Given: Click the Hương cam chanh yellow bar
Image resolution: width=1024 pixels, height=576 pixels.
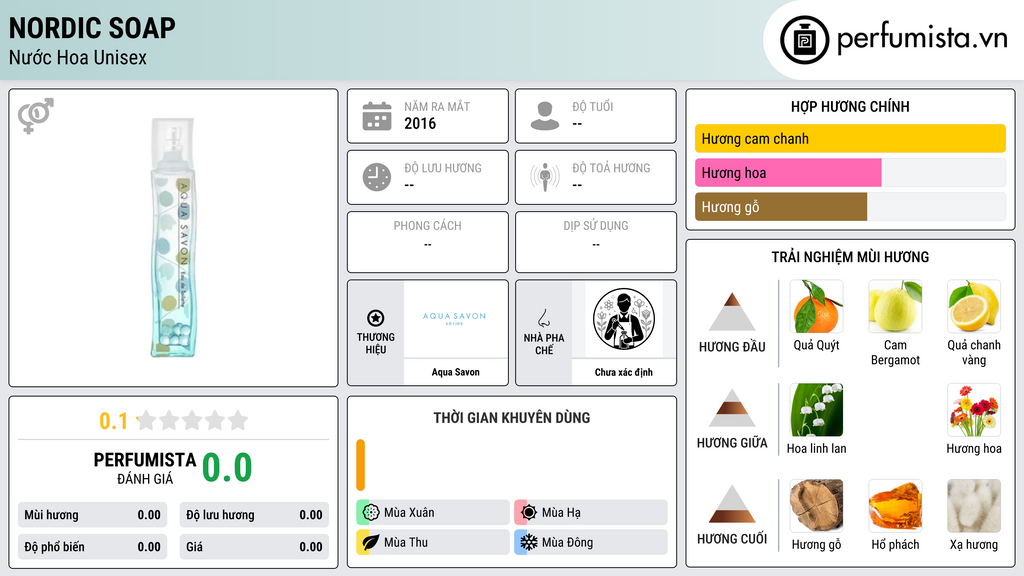Looking at the screenshot, I should pyautogui.click(x=850, y=138).
